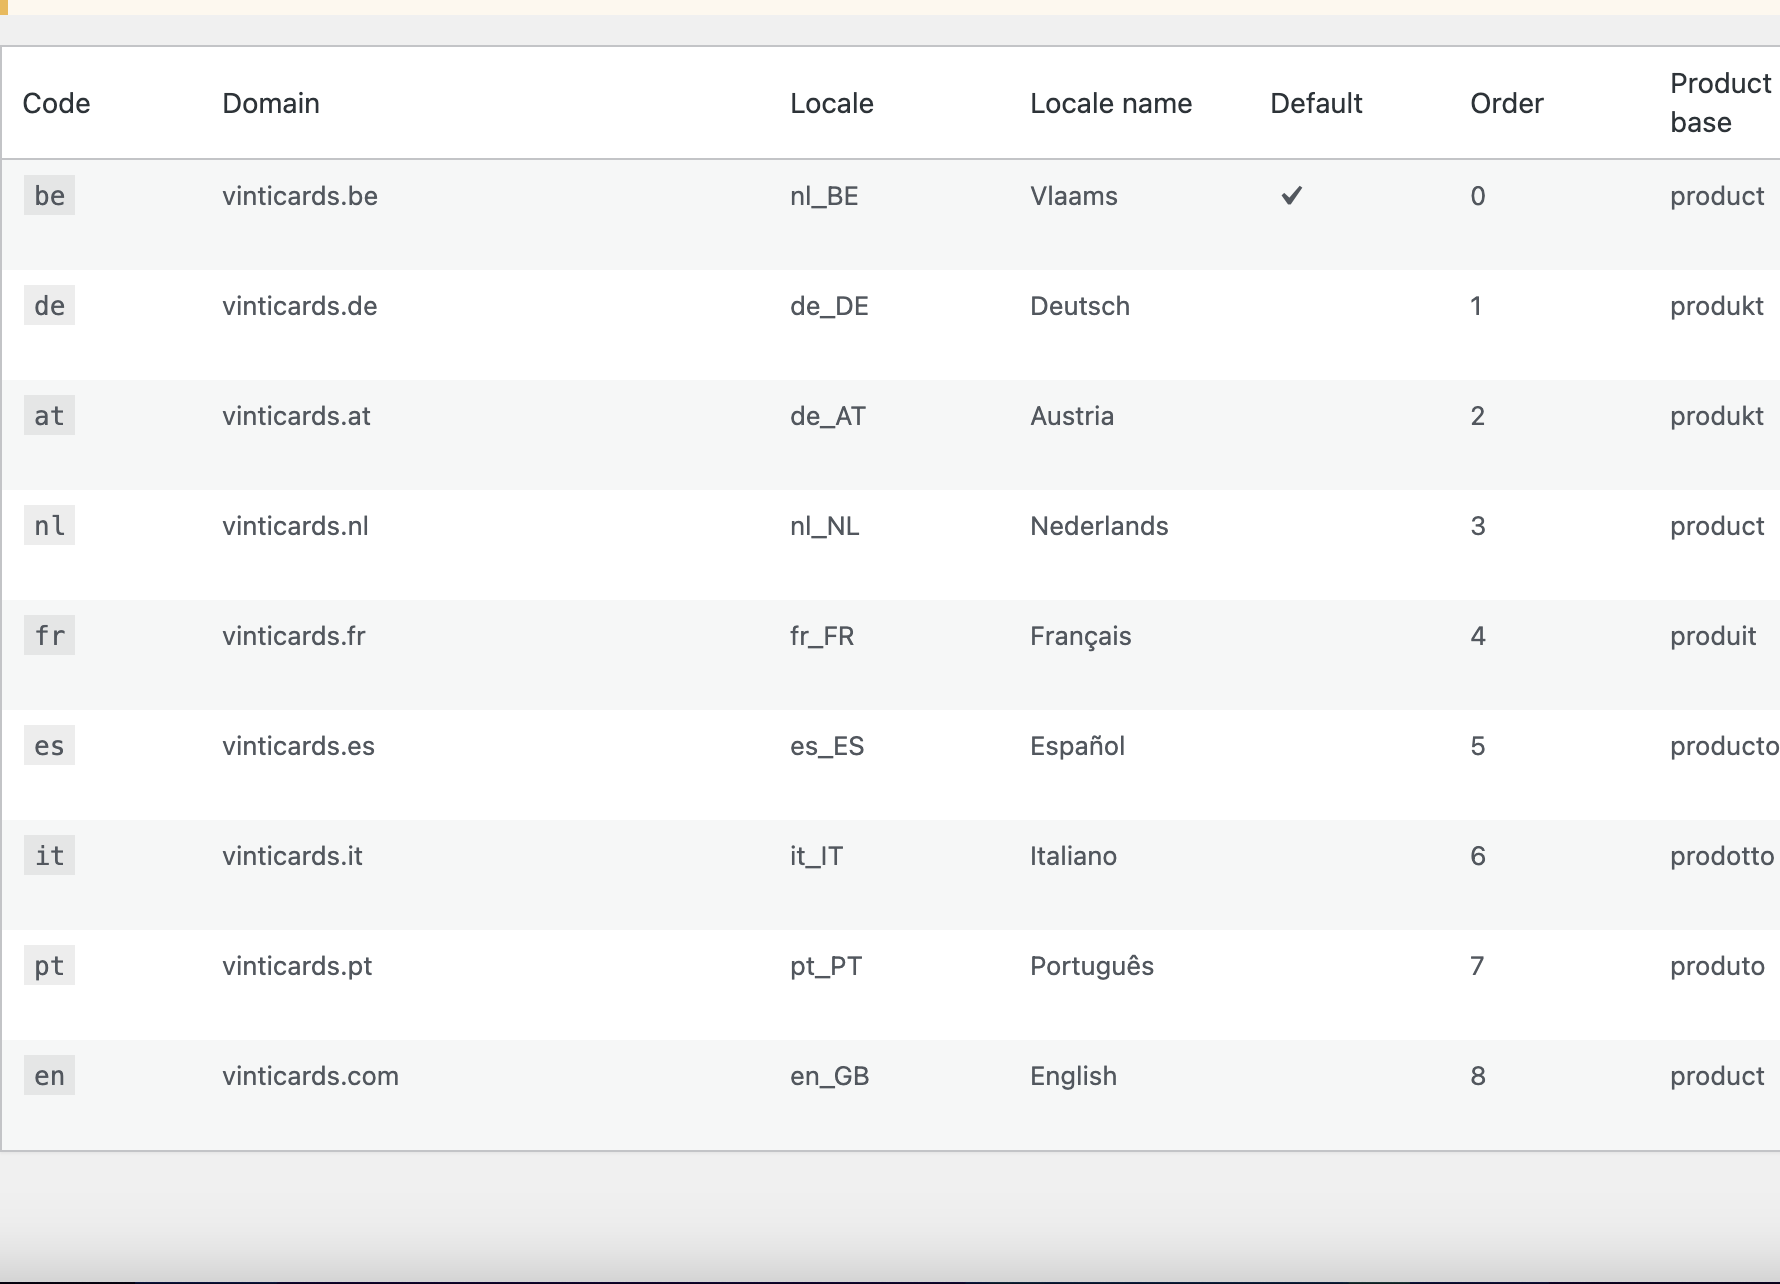1780x1284 pixels.
Task: Click product base 'produkt' in the Austria row
Action: [x=1717, y=416]
